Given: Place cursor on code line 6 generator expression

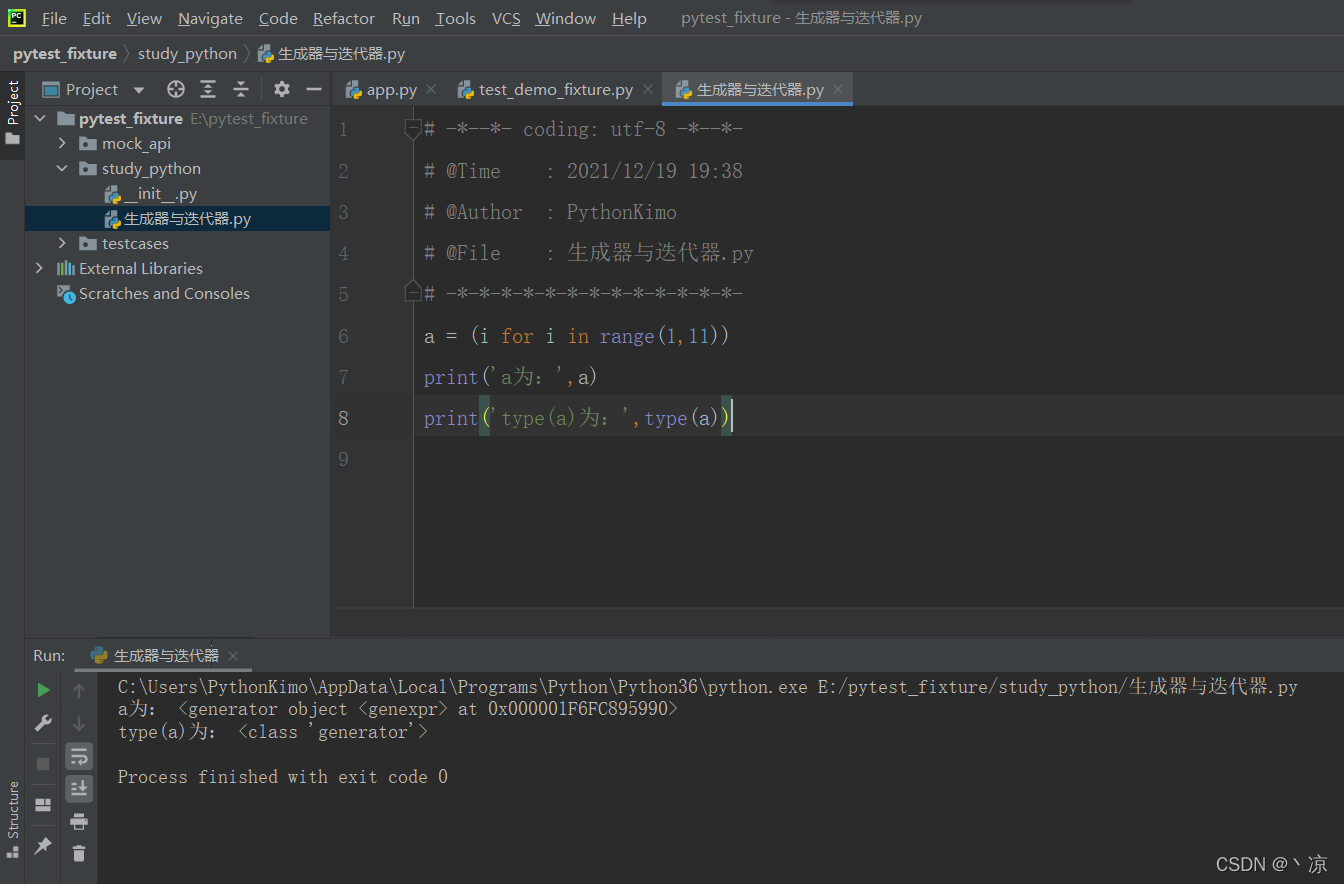Looking at the screenshot, I should pos(577,336).
